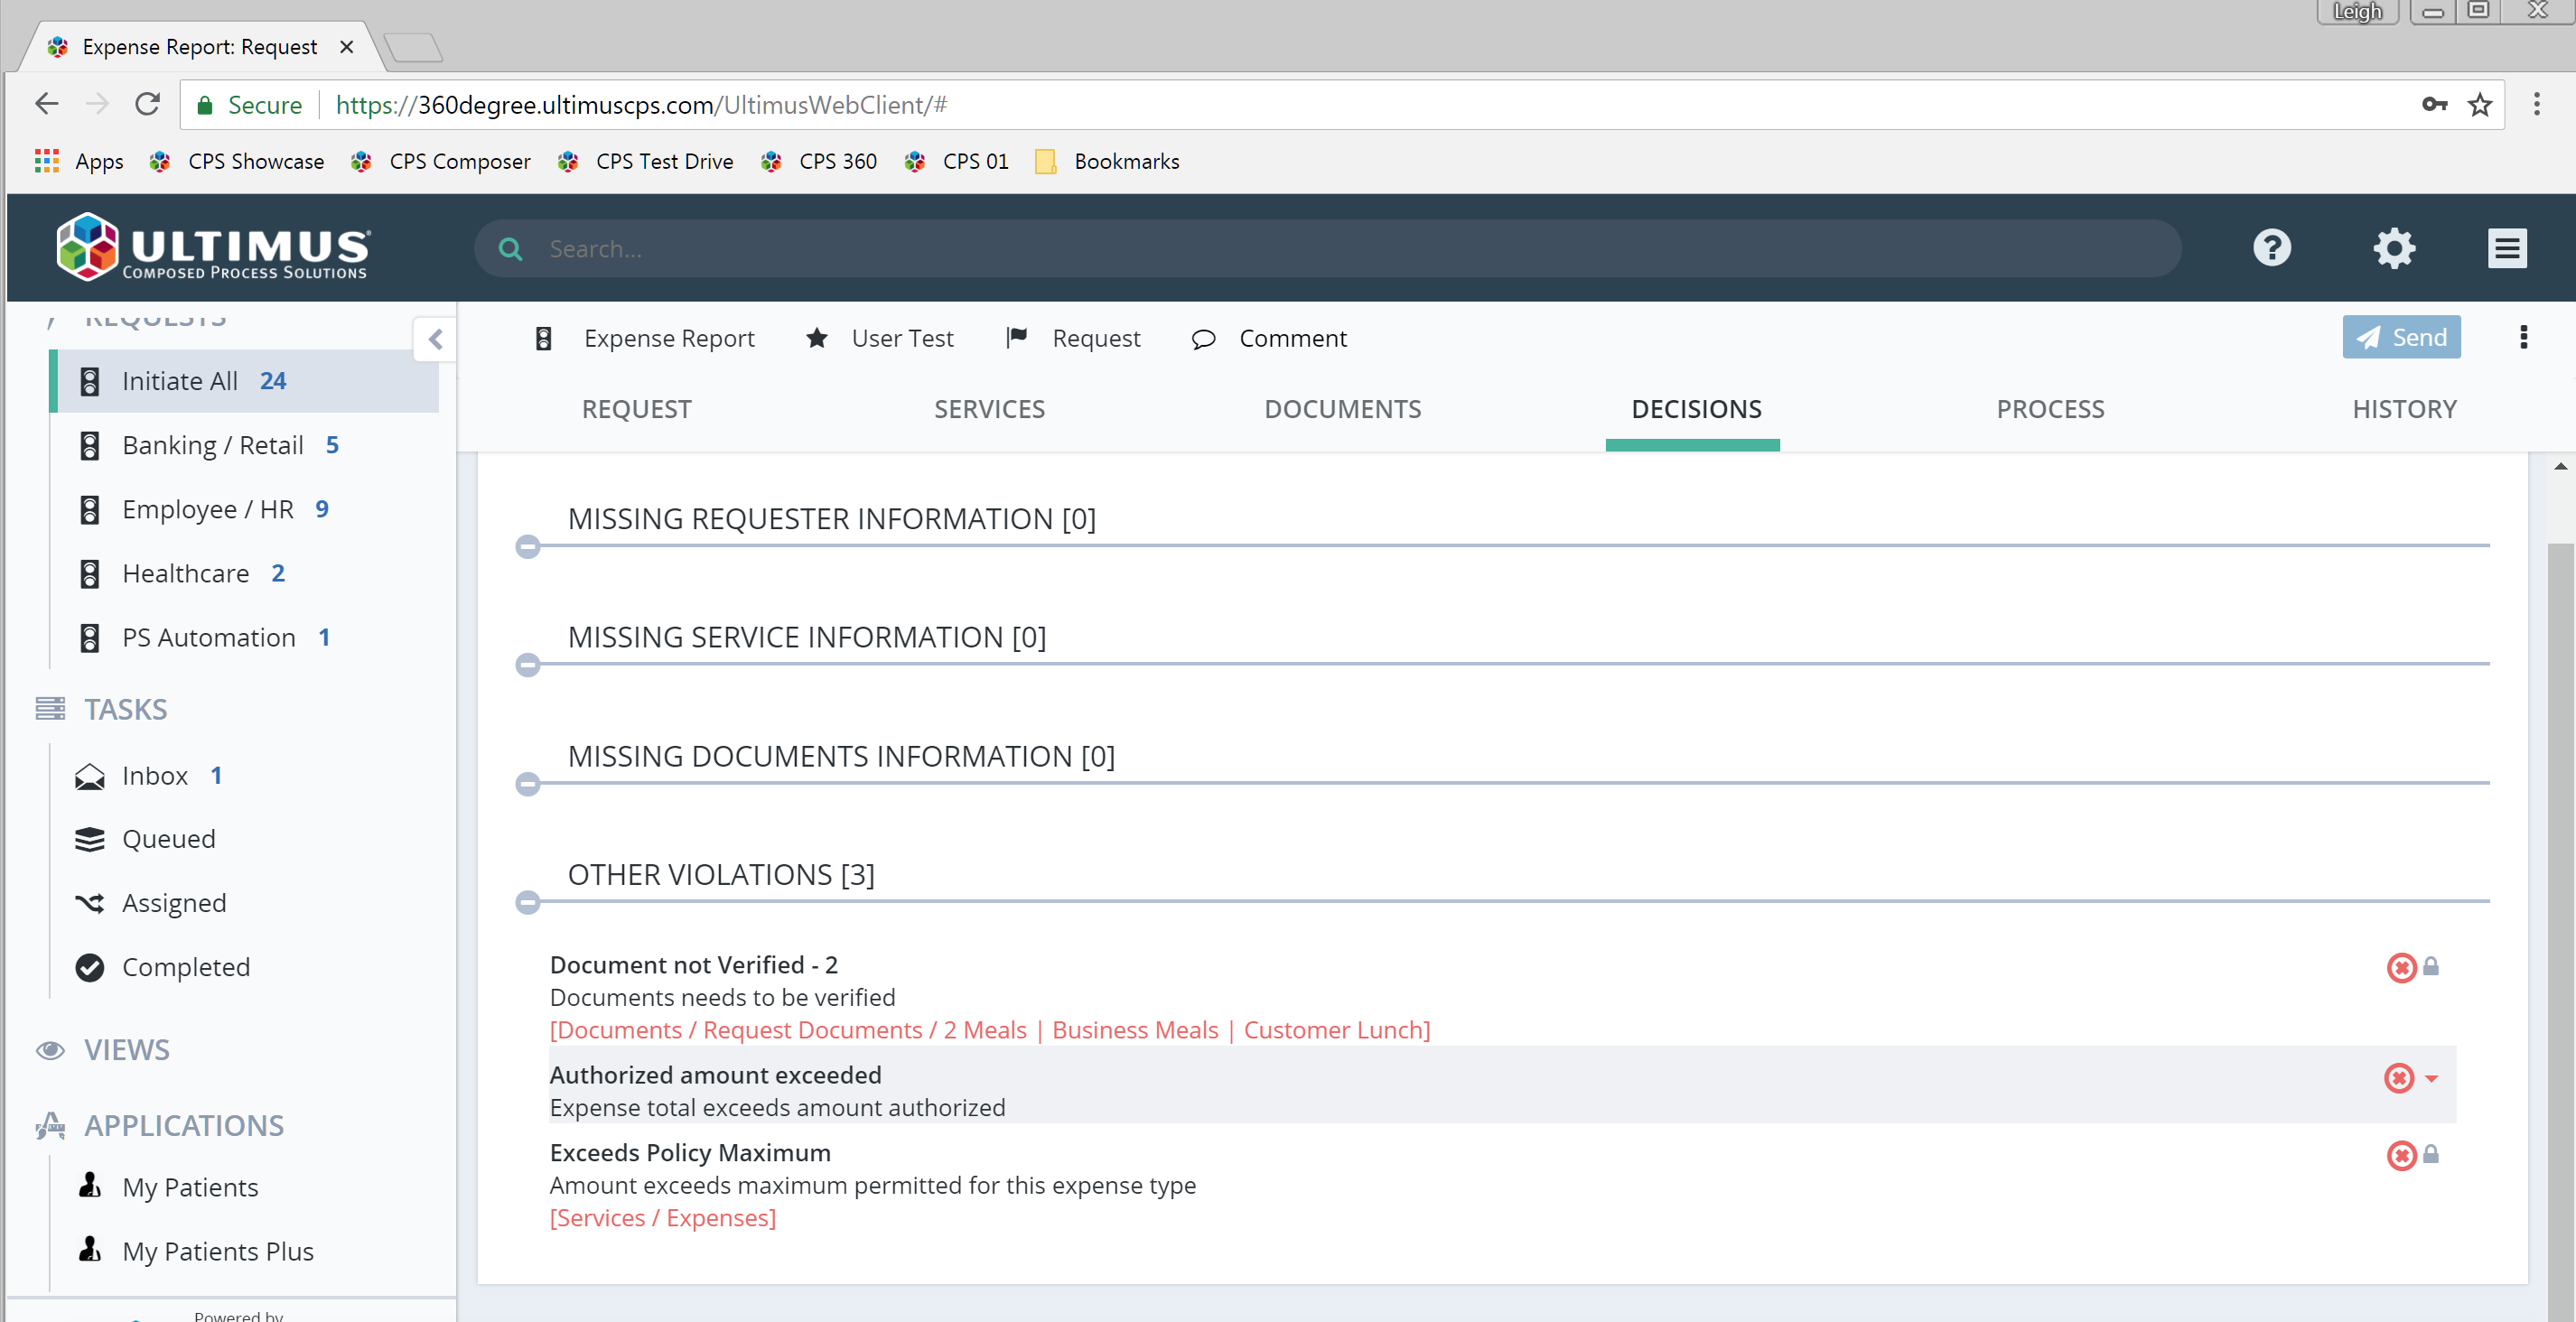Click the Applications section icon

[50, 1125]
